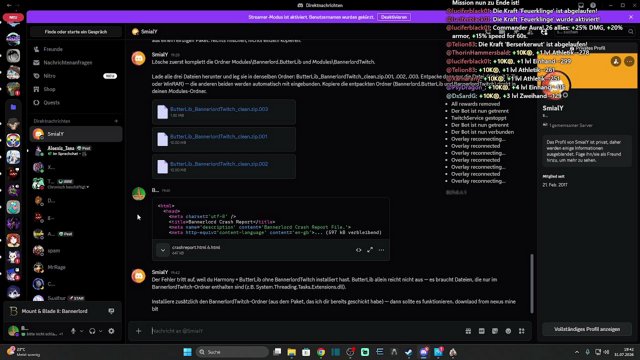The width and height of the screenshot is (640, 360).
Task: Open own user avatar in bottom panel
Action: pyautogui.click(x=13, y=331)
